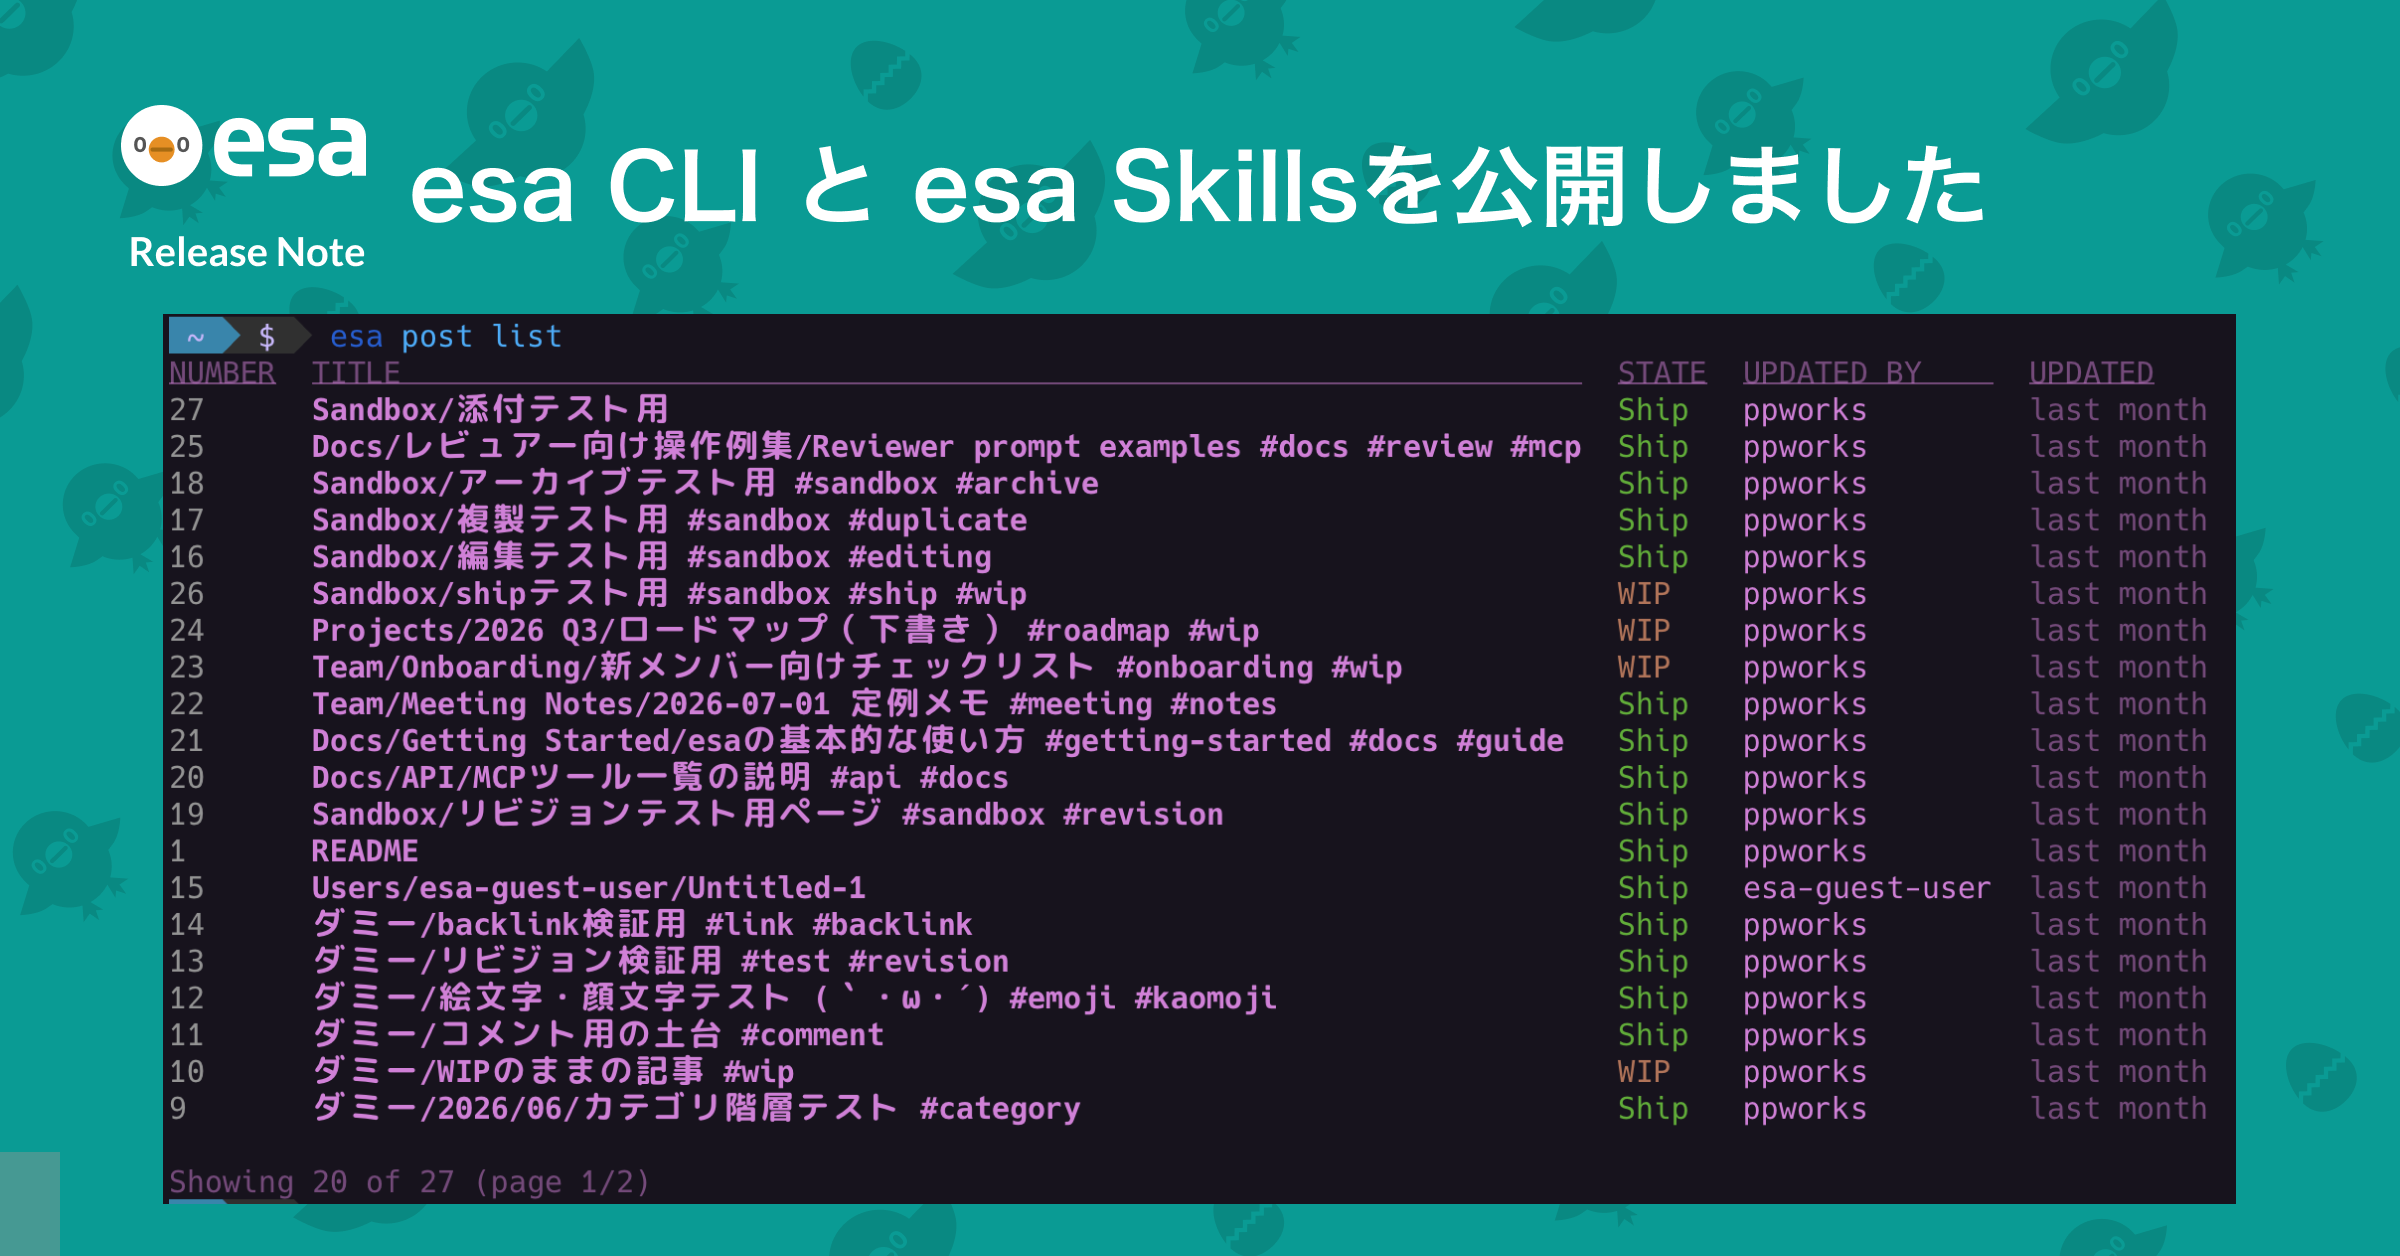
Task: Click the WIP state of post 23
Action: [x=1644, y=668]
